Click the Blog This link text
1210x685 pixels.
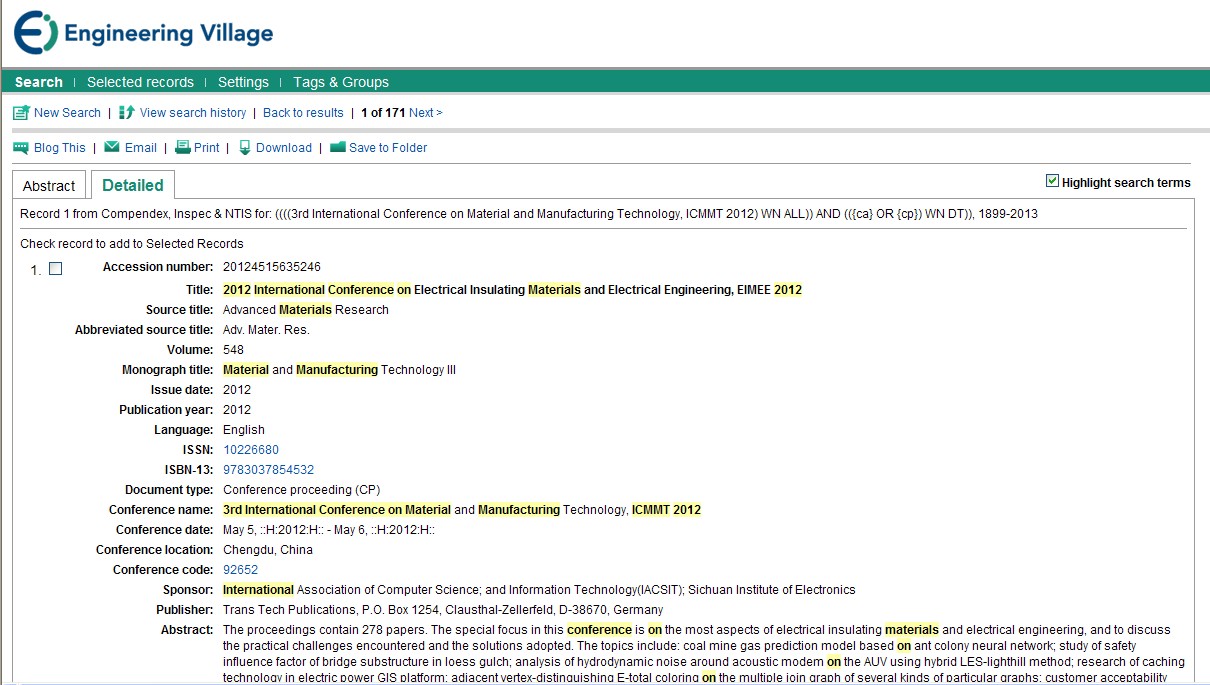(x=60, y=148)
